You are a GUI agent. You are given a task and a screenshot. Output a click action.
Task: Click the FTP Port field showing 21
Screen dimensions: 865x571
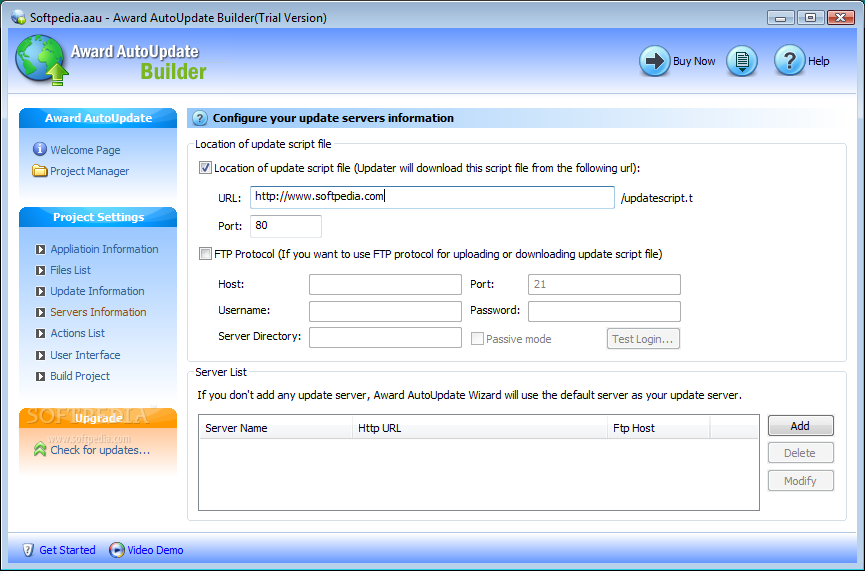[604, 284]
